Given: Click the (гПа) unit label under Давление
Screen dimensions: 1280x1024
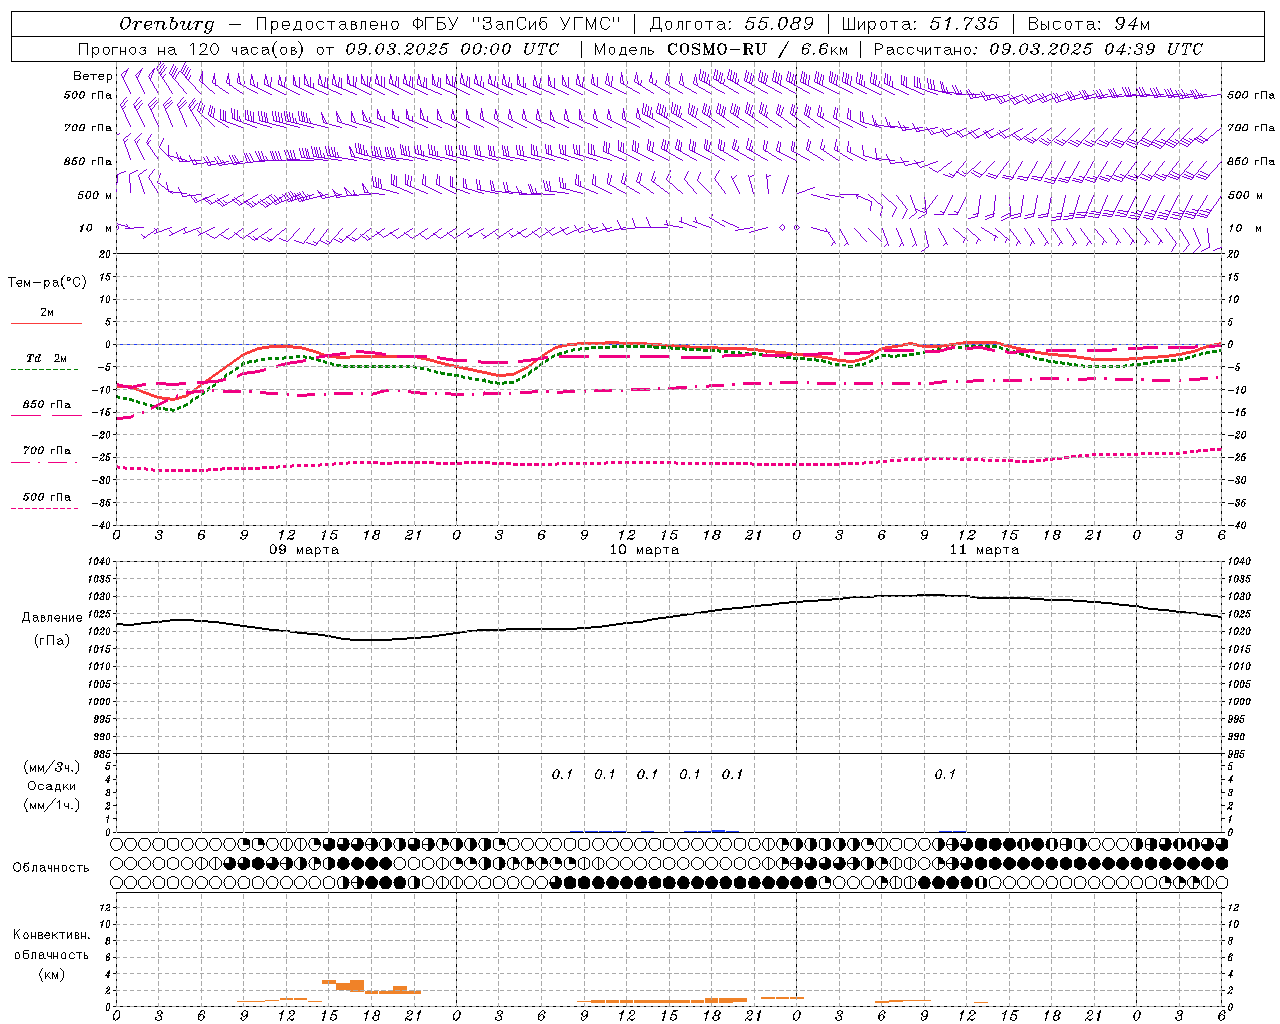Looking at the screenshot, I should point(52,641).
